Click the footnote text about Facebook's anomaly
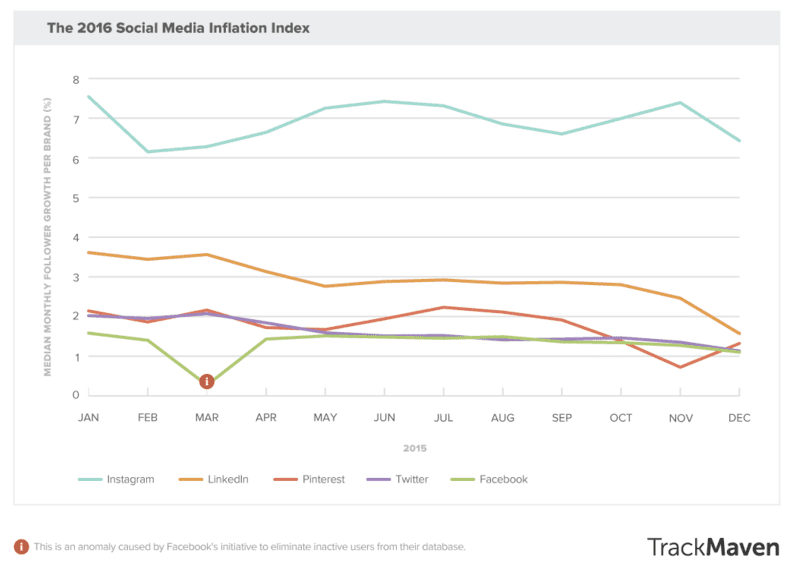Screen dimensions: 801x576 (x=250, y=547)
